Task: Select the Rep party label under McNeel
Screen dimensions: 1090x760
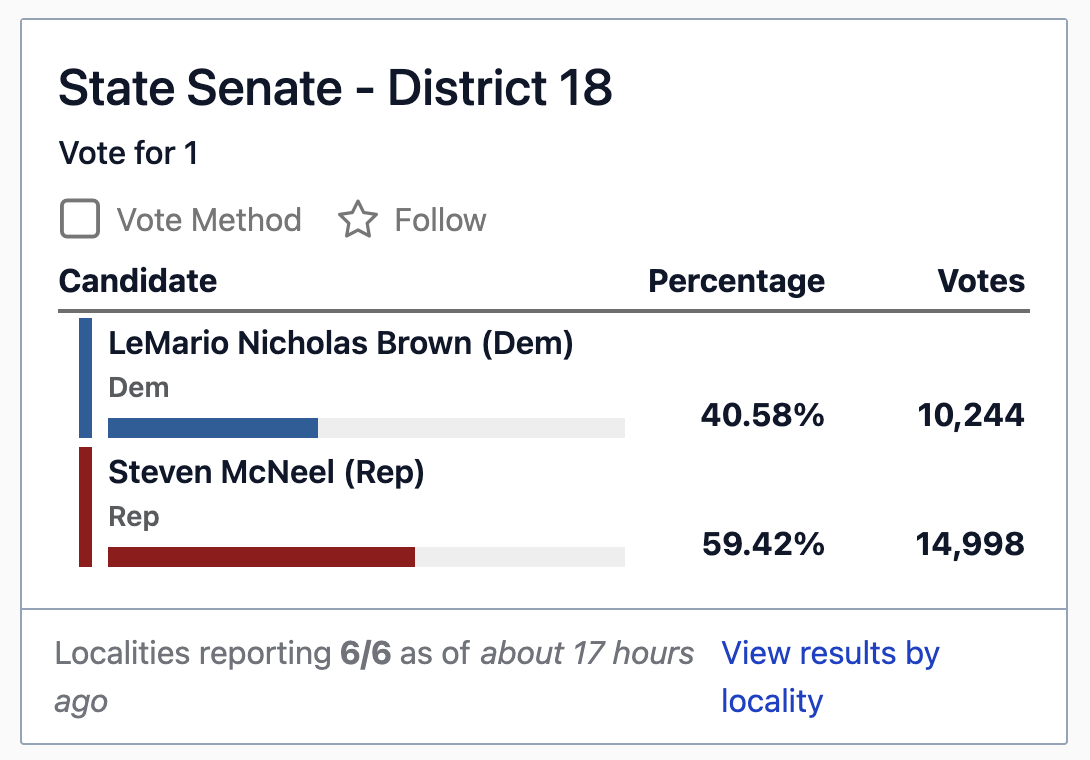Action: coord(134,517)
